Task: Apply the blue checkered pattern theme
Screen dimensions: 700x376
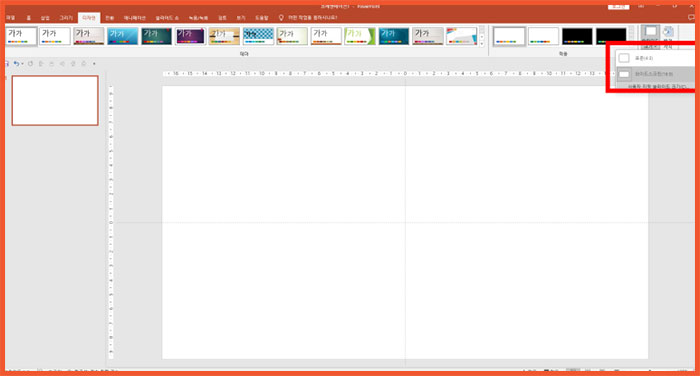Action: 258,36
